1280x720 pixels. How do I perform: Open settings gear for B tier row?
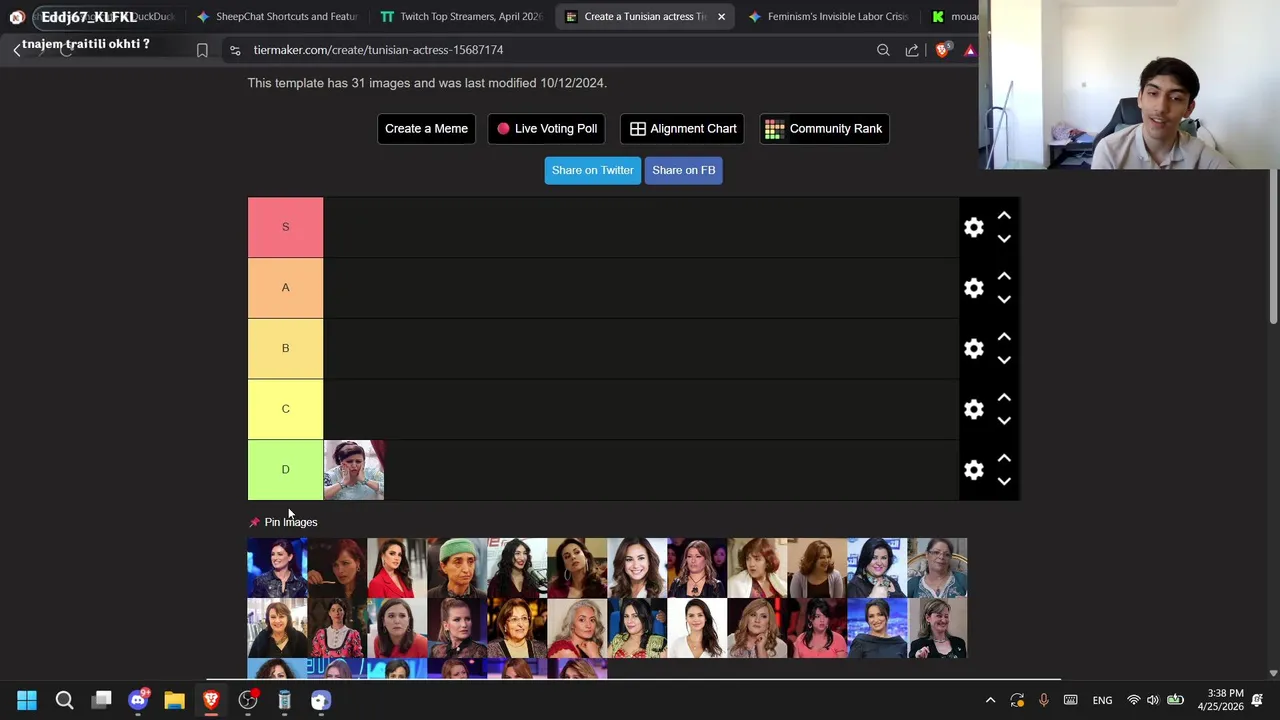click(x=973, y=349)
